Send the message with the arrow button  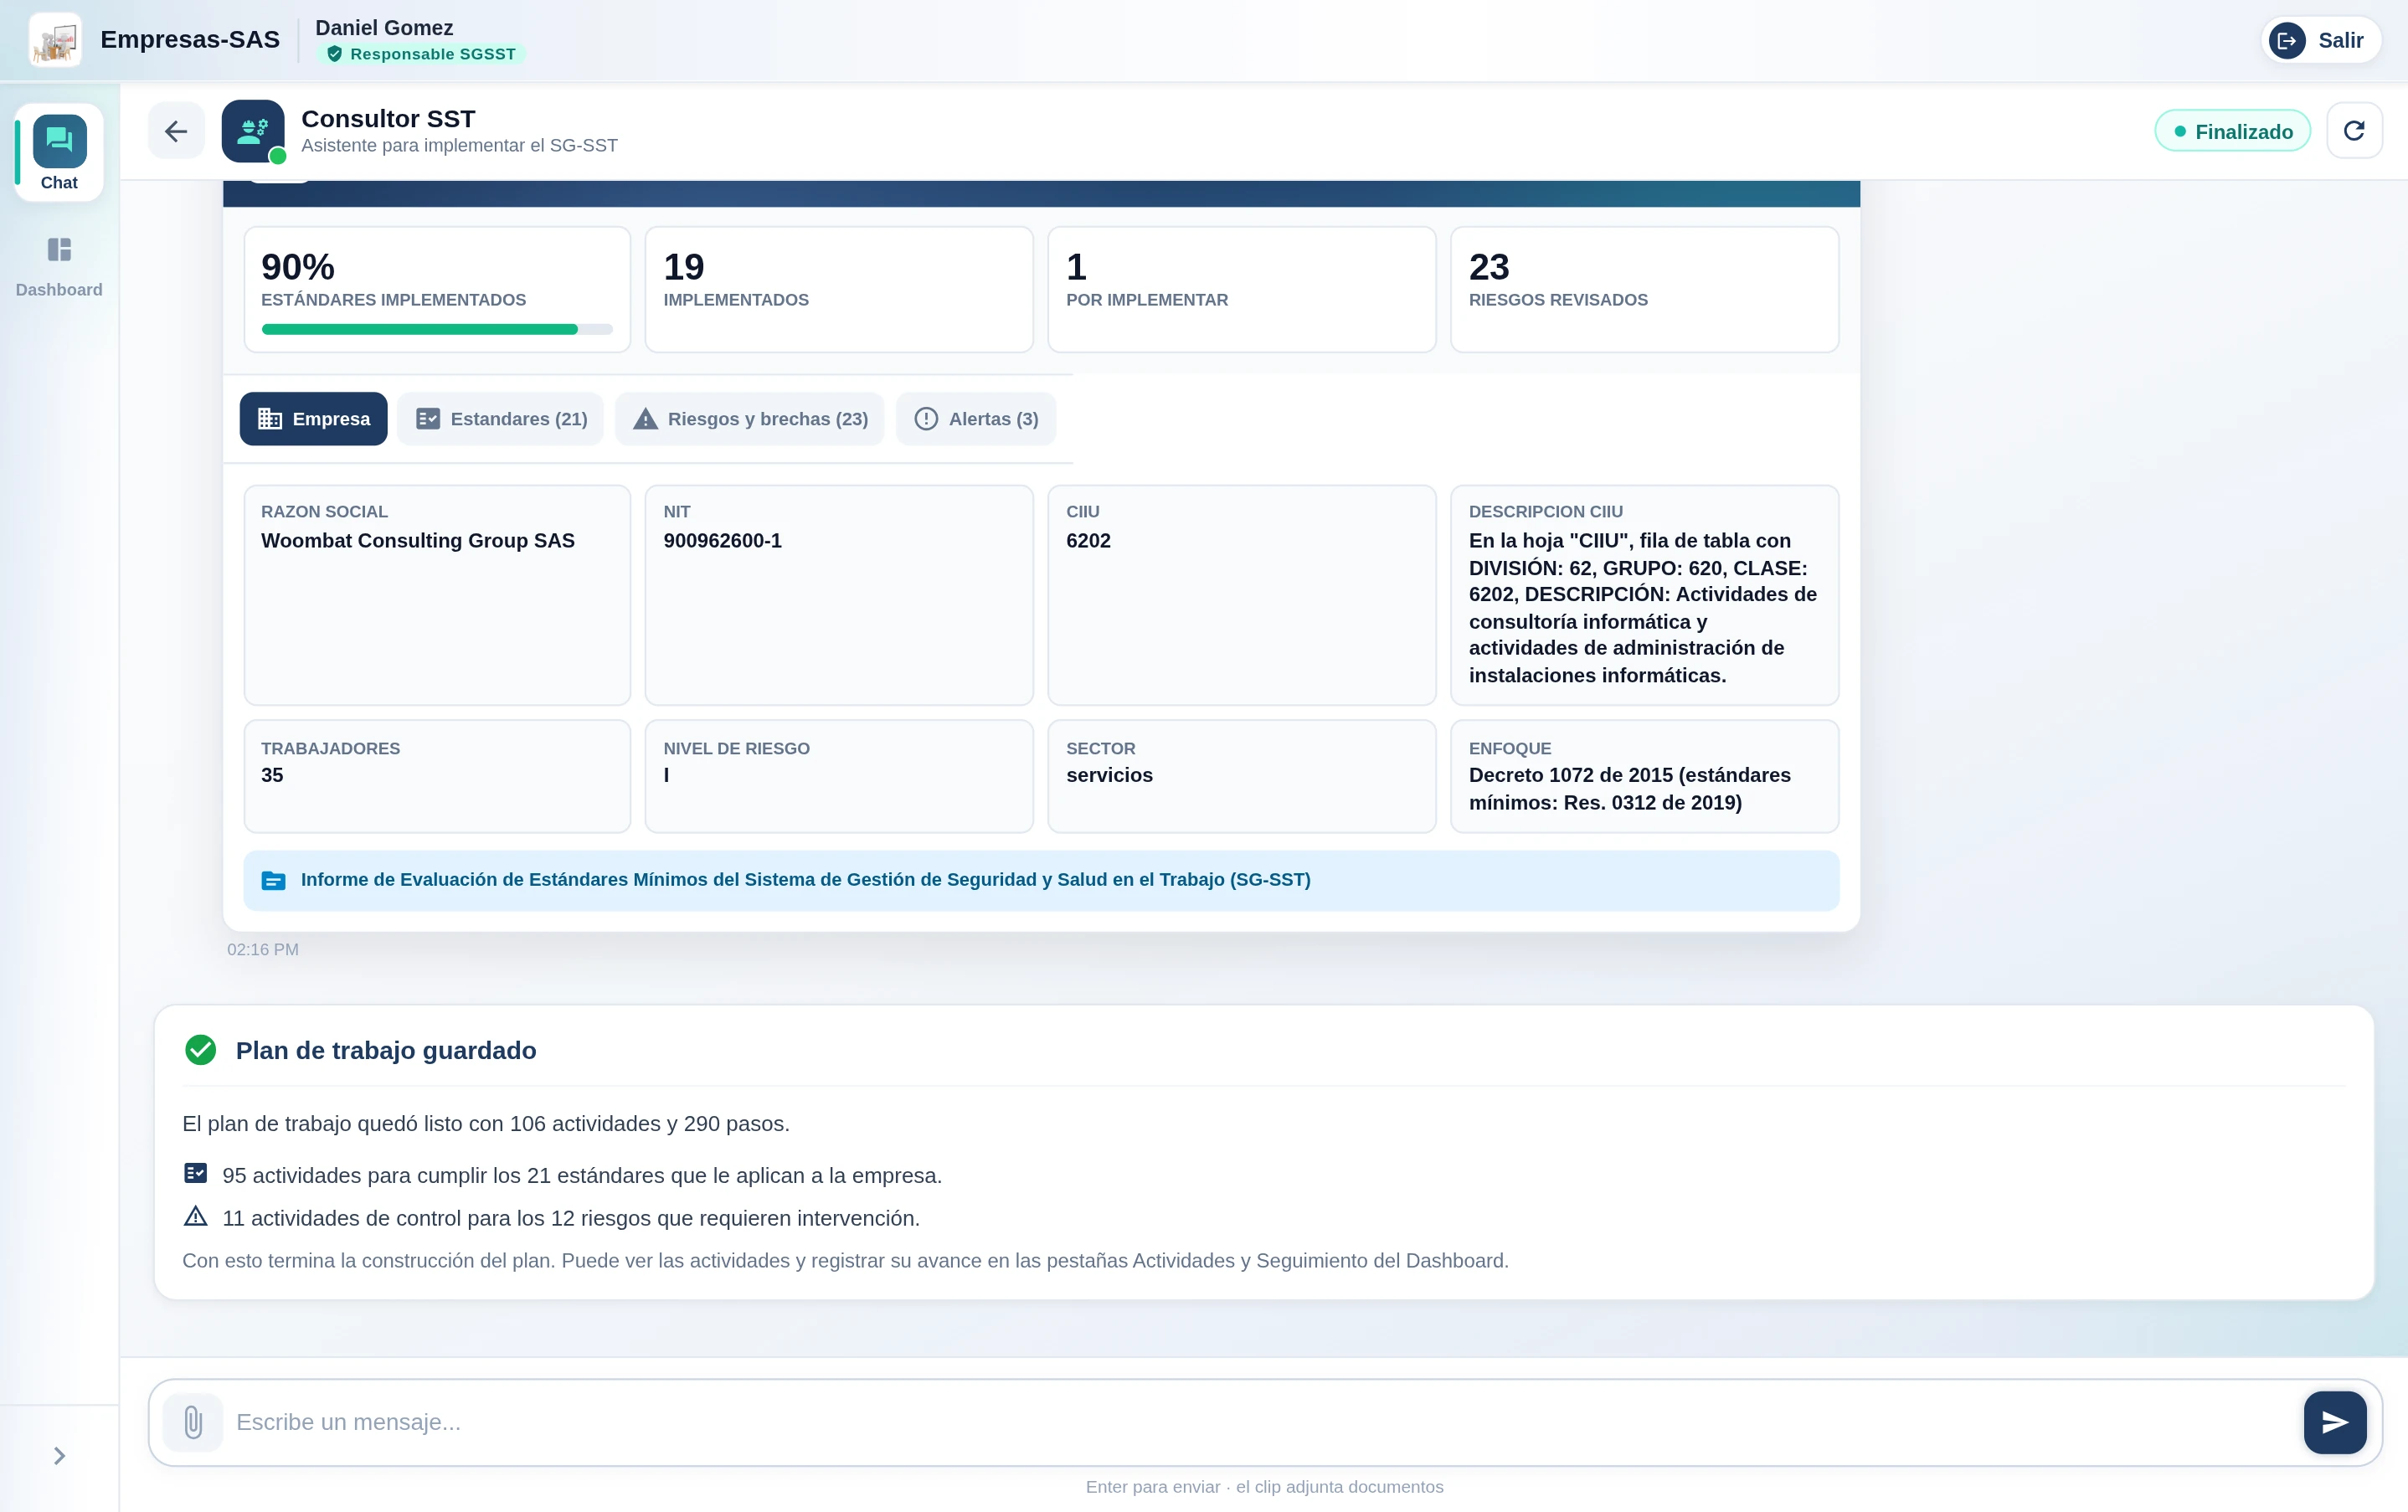[x=2335, y=1422]
